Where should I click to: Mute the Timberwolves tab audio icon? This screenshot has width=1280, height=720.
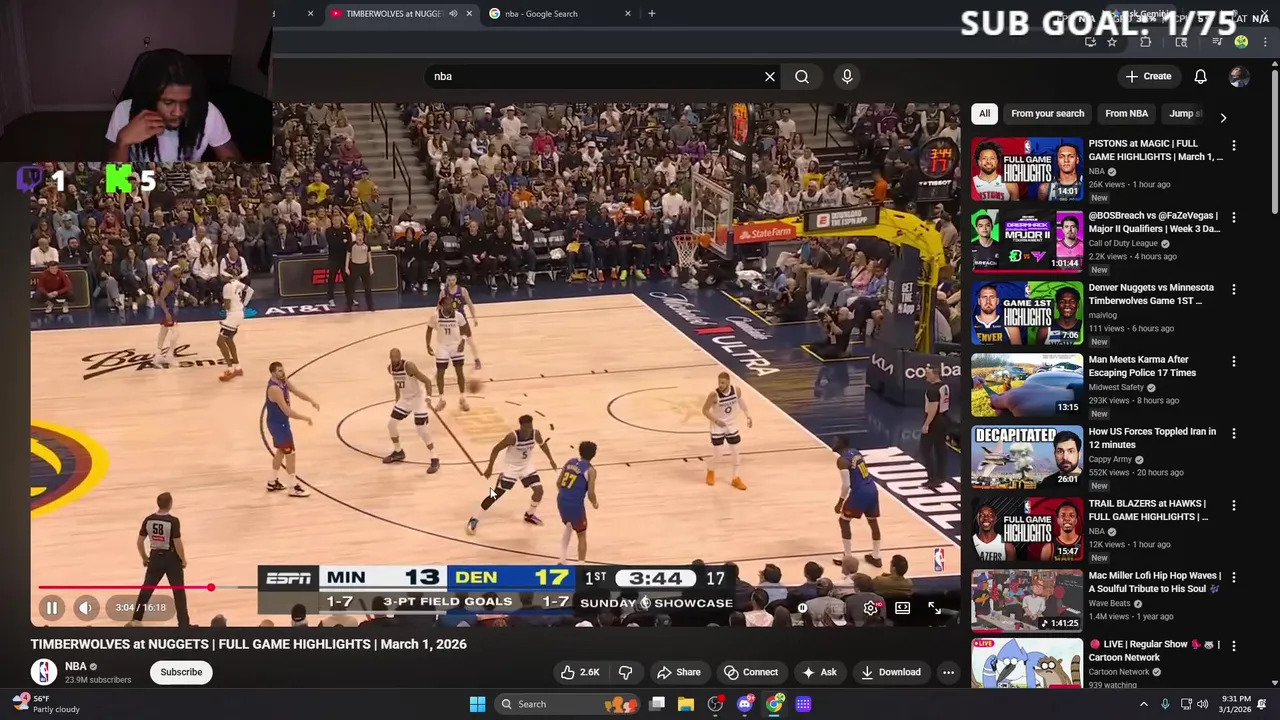[453, 14]
